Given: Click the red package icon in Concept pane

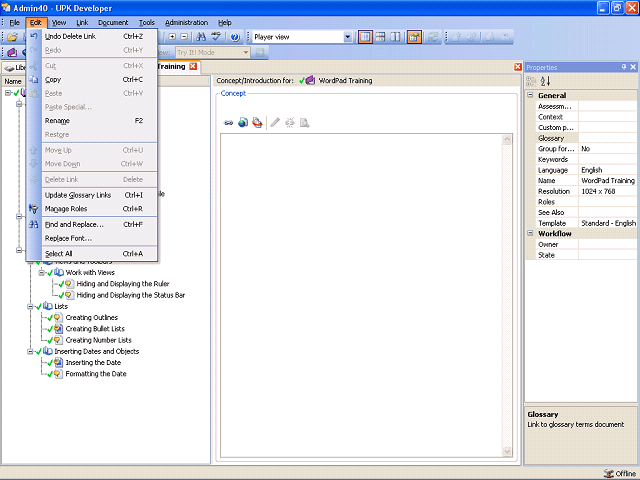Looking at the screenshot, I should coord(257,122).
